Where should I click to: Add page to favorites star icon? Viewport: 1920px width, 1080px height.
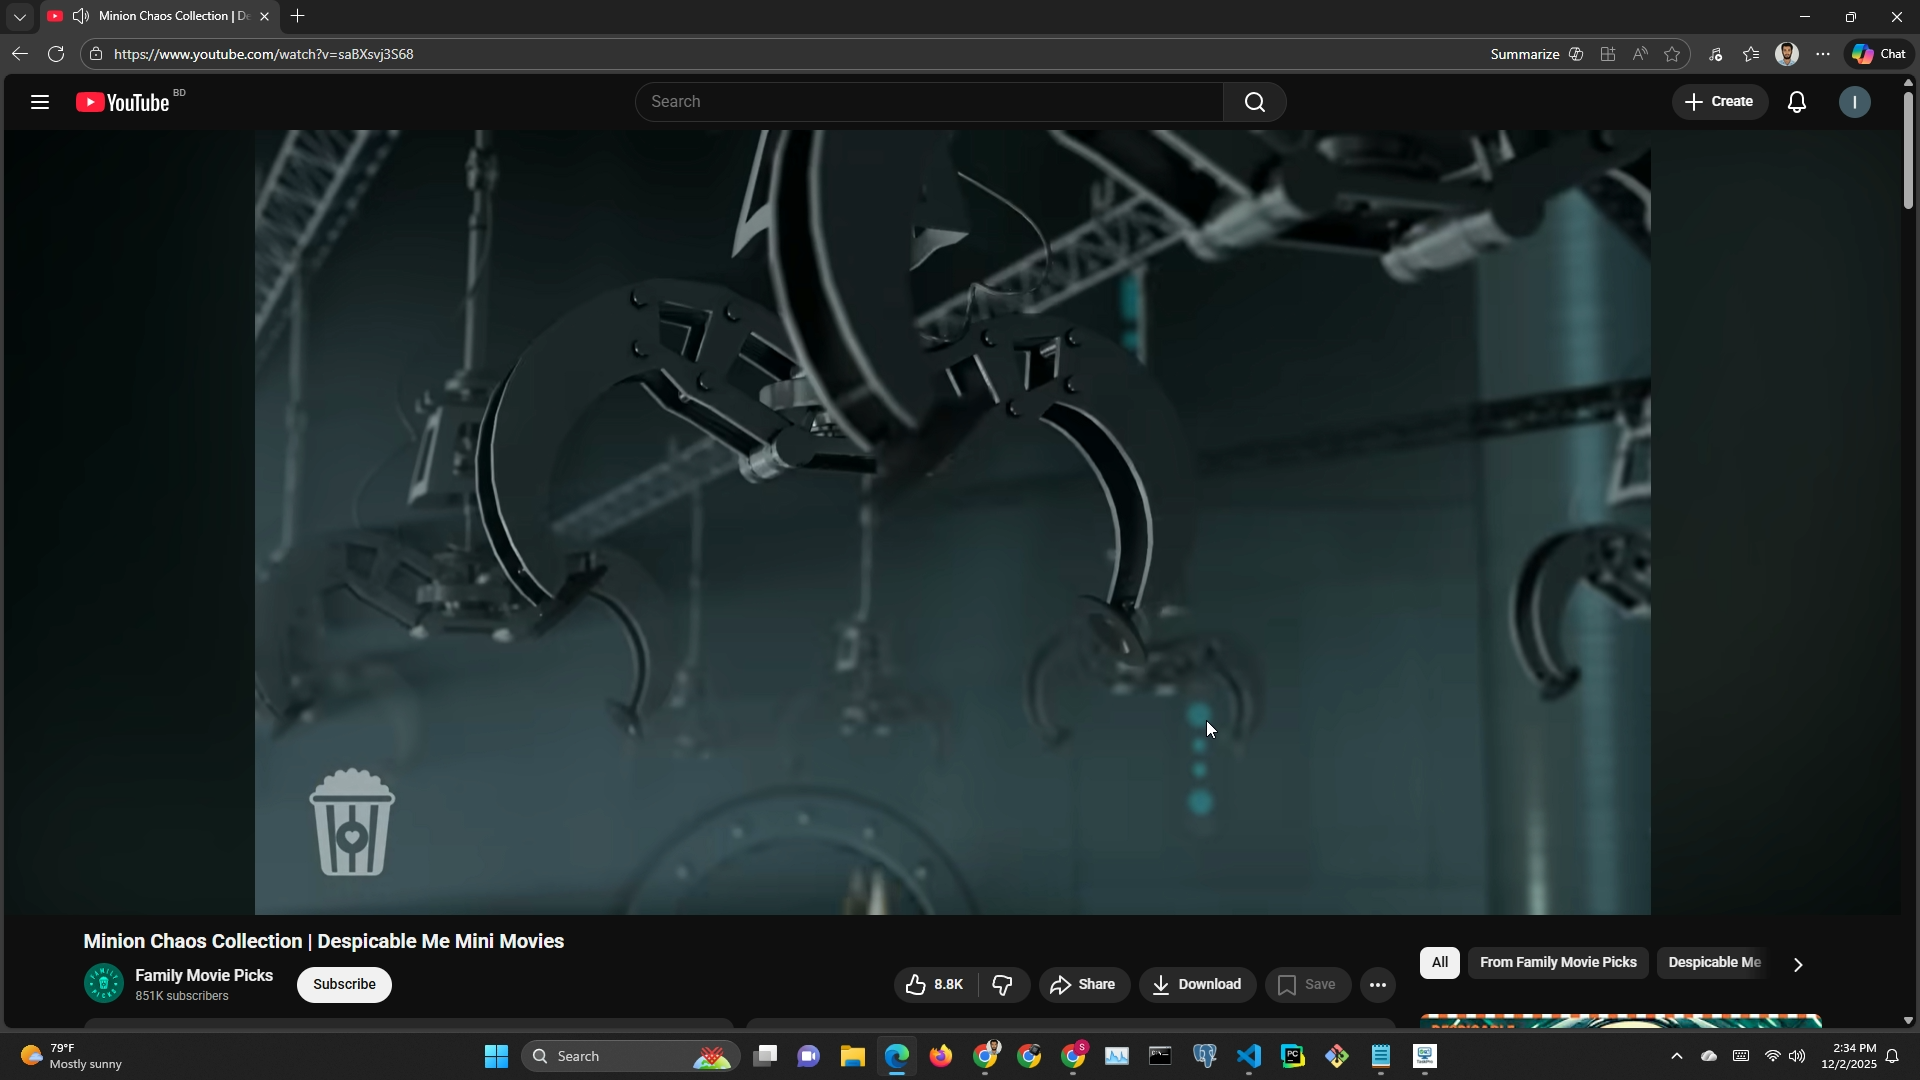point(1672,54)
